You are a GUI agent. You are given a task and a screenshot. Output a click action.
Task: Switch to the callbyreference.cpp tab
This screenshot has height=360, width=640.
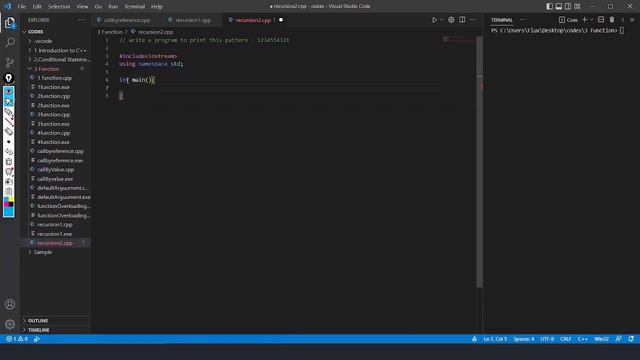coord(127,20)
